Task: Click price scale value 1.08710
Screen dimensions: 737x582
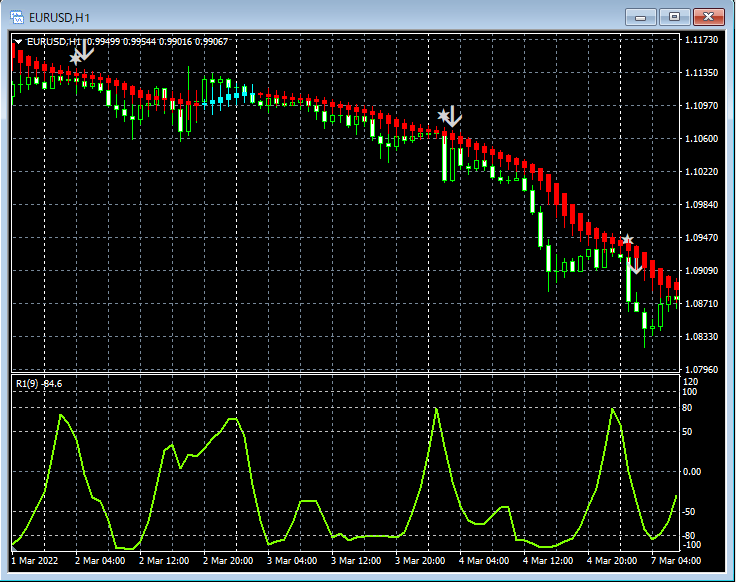Action: coord(701,304)
